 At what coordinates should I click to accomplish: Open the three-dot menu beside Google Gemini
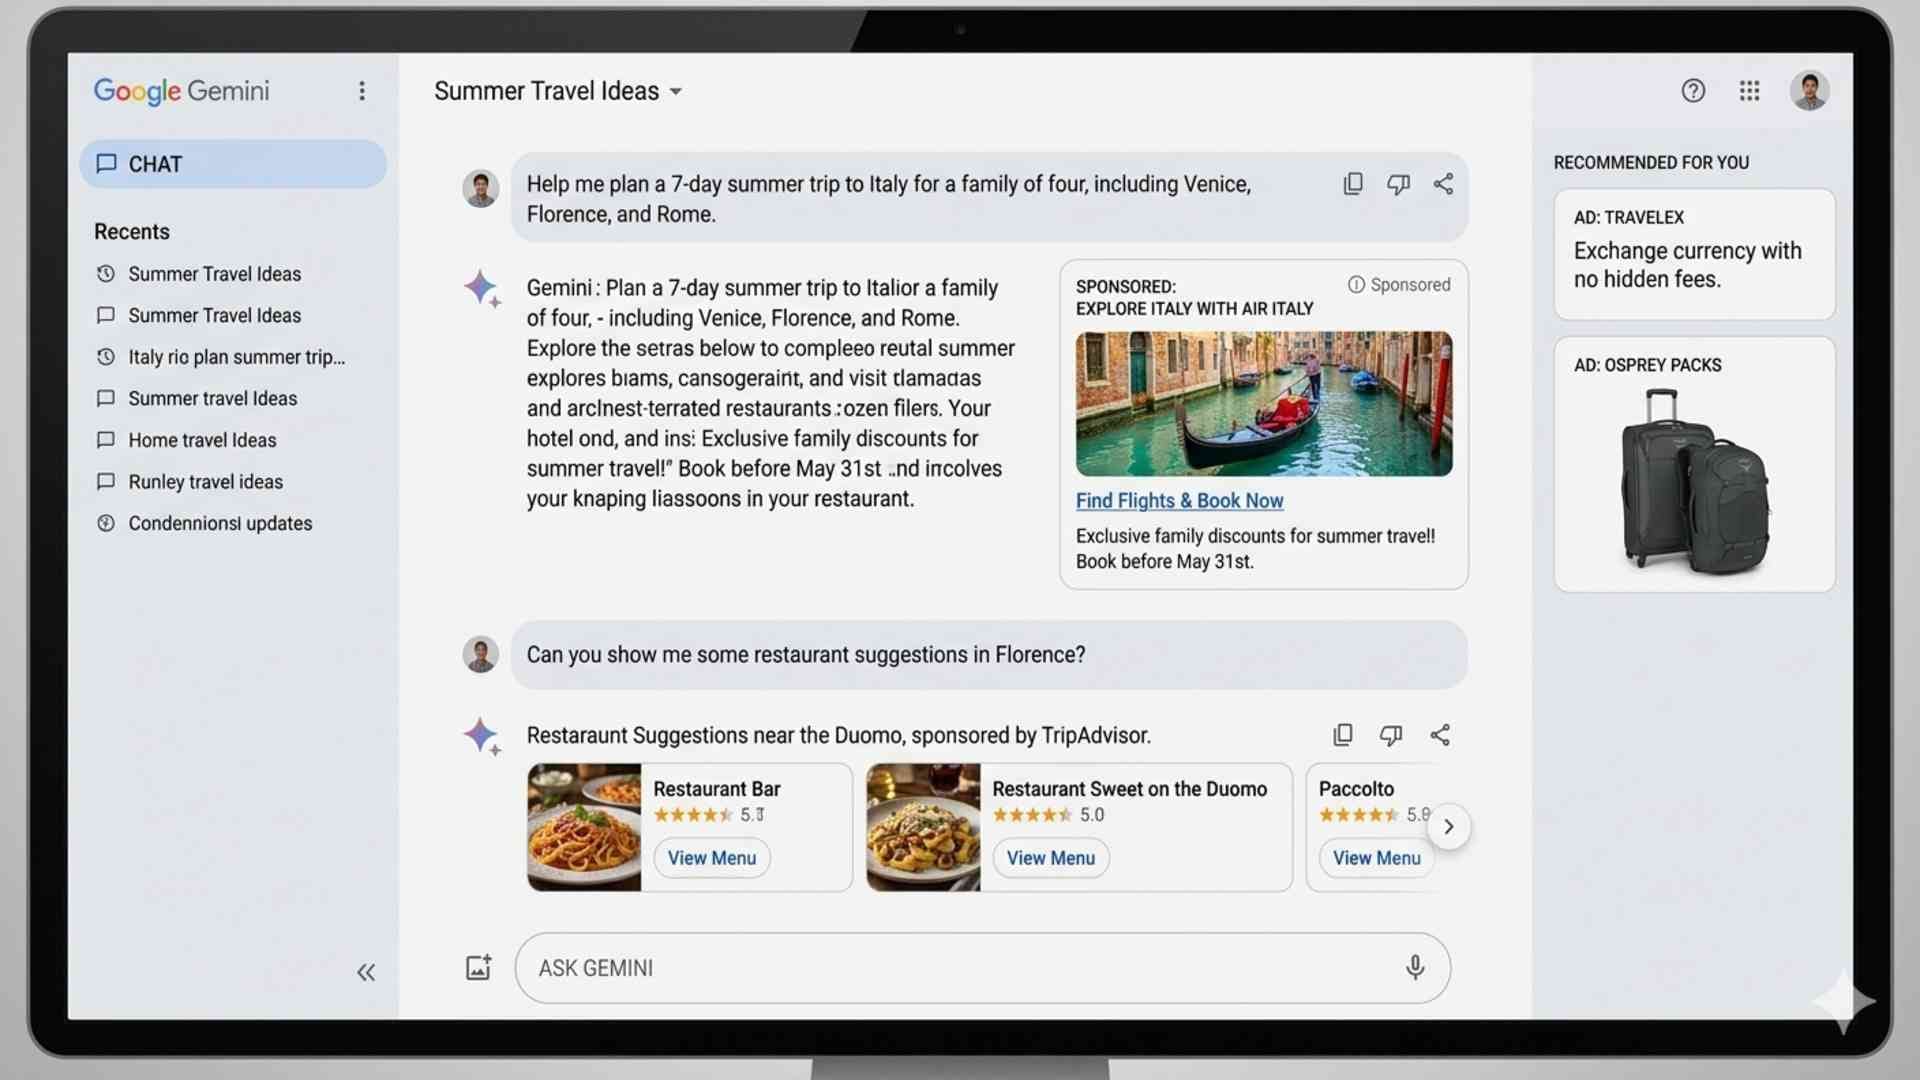tap(362, 91)
